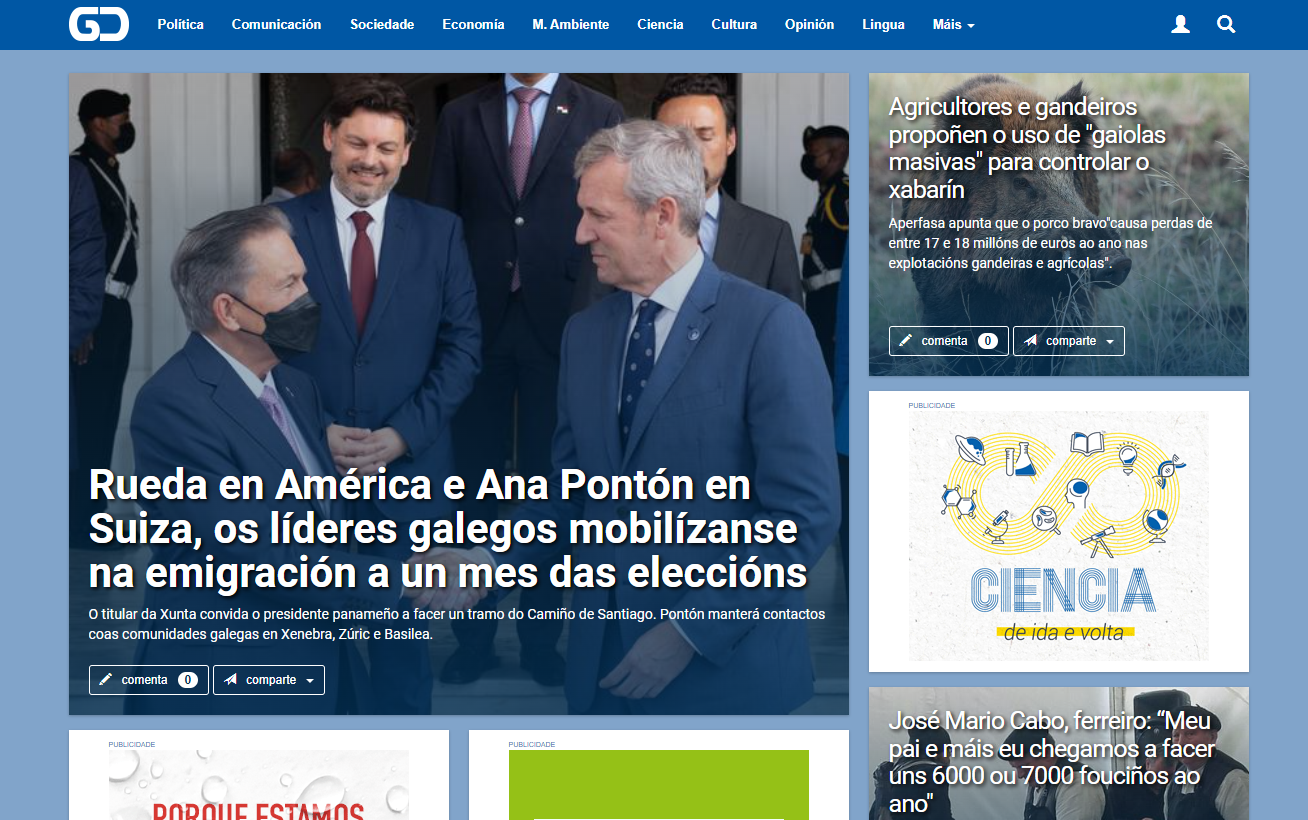
Task: Click pencil icon on xabarín story's comenta
Action: pyautogui.click(x=905, y=341)
